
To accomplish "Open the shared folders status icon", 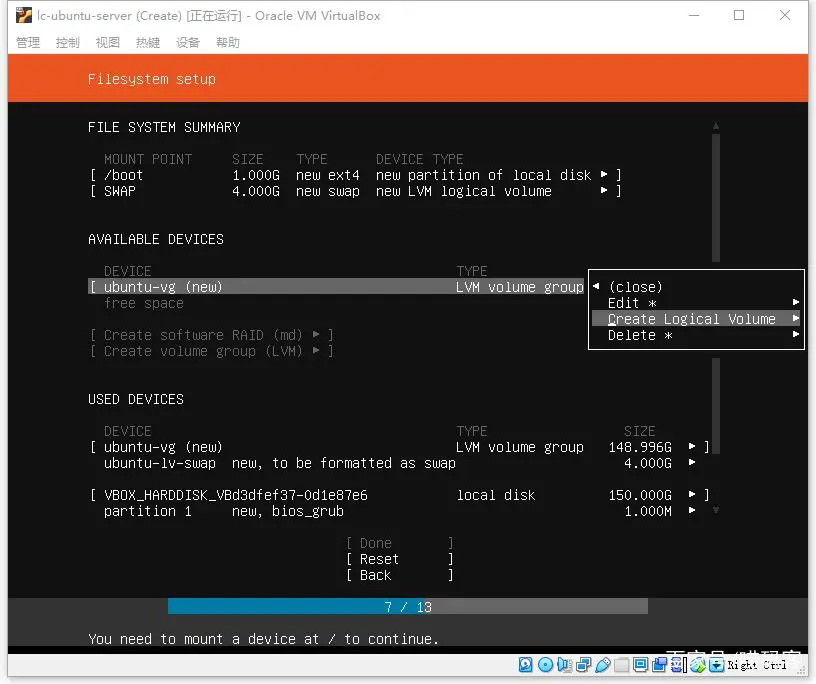I will click(621, 664).
